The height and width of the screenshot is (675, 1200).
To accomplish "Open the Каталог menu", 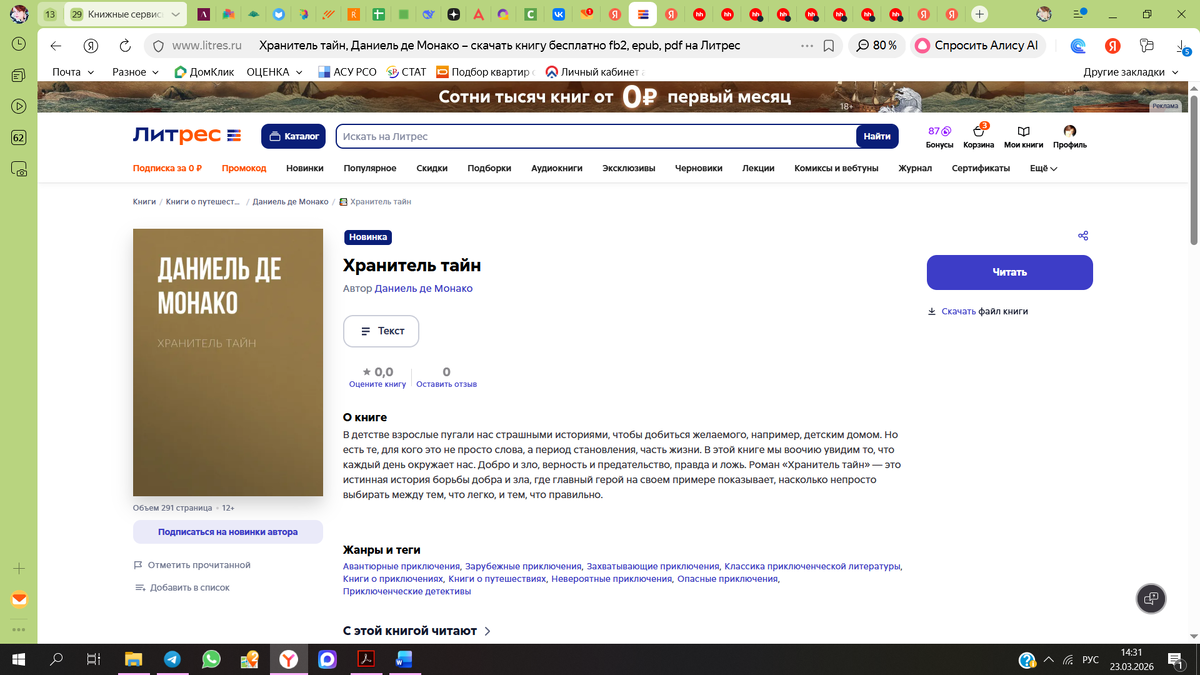I will 292,136.
